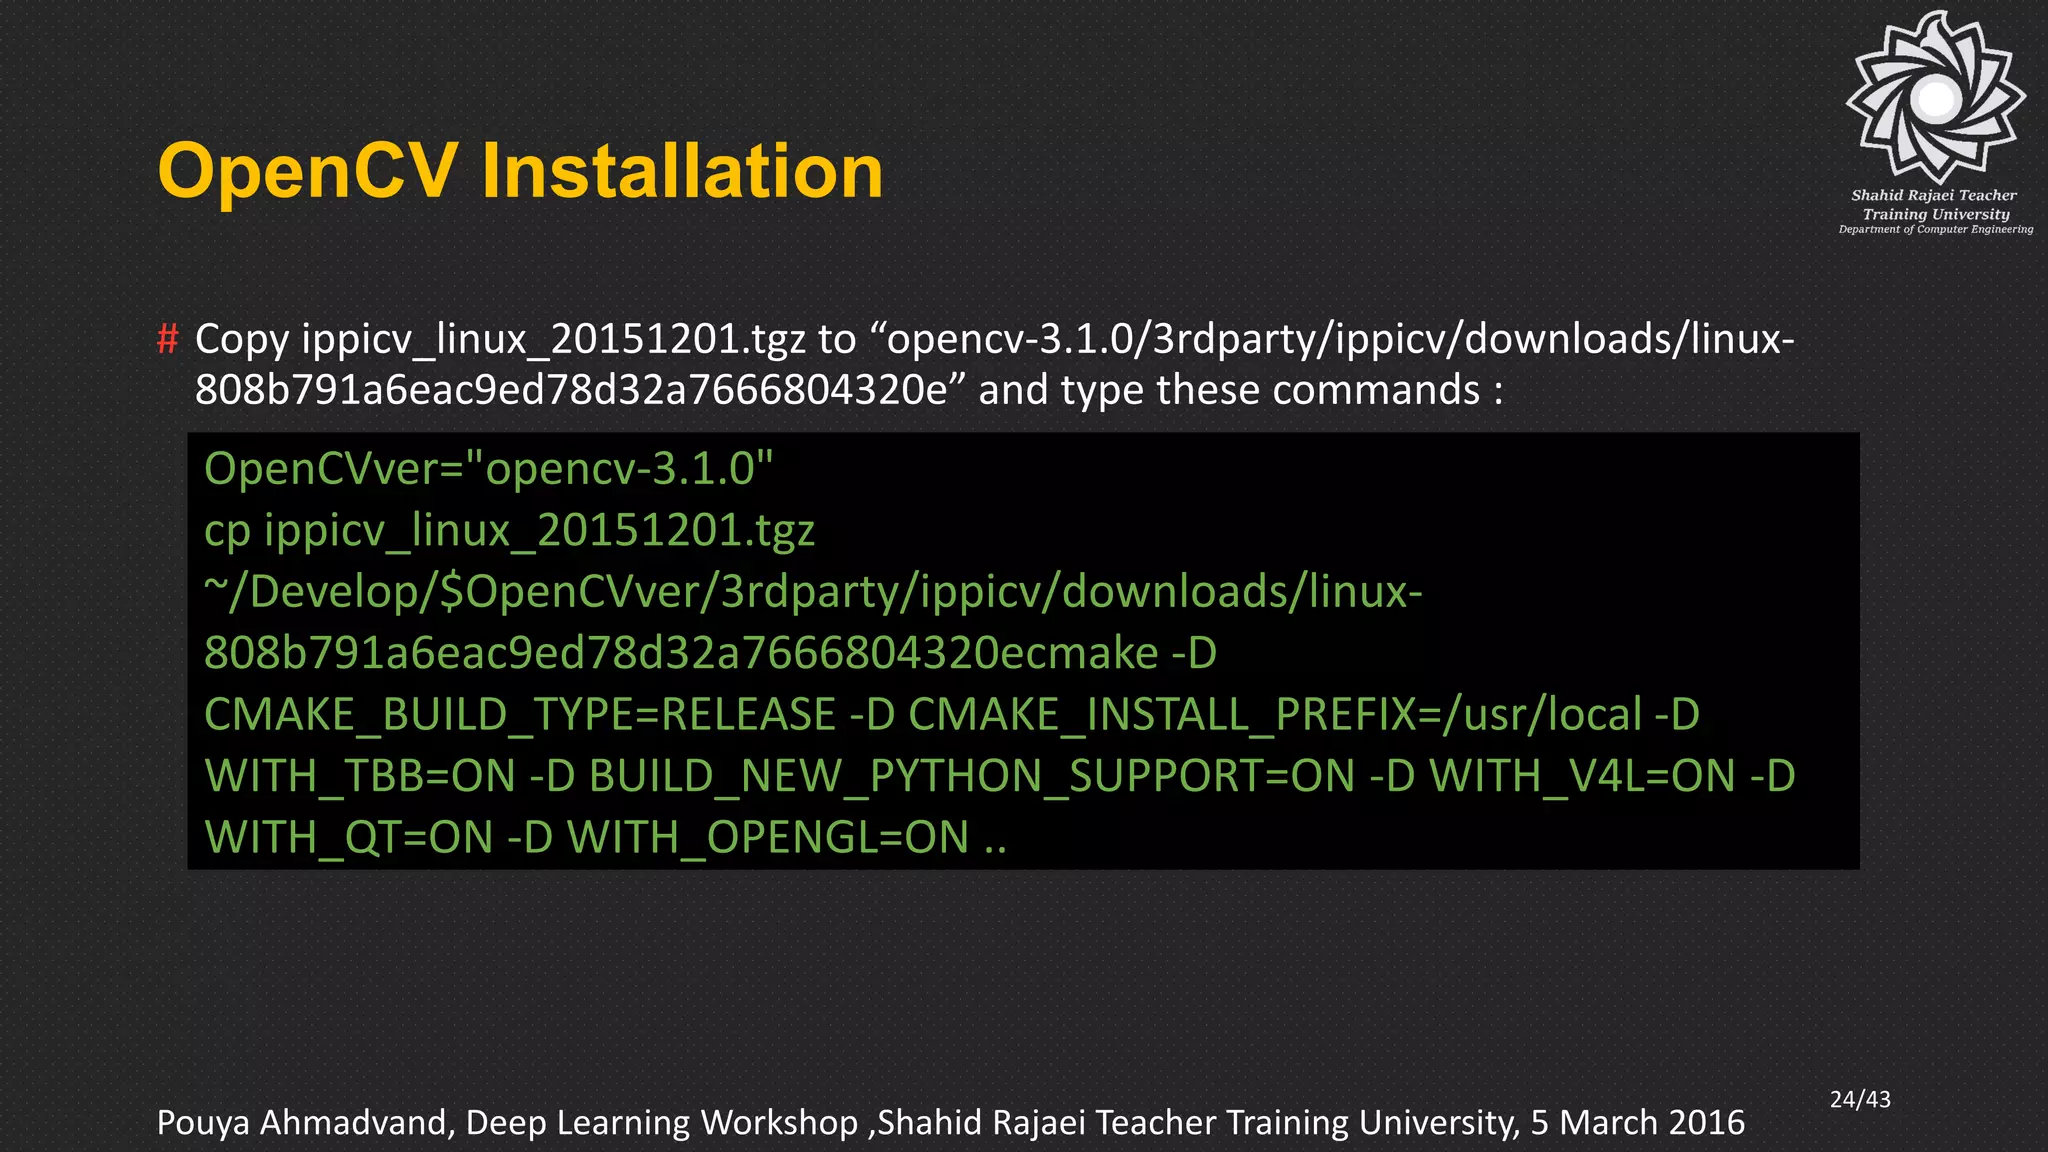Click the red hash bullet marker
This screenshot has width=2048, height=1152.
coord(168,339)
